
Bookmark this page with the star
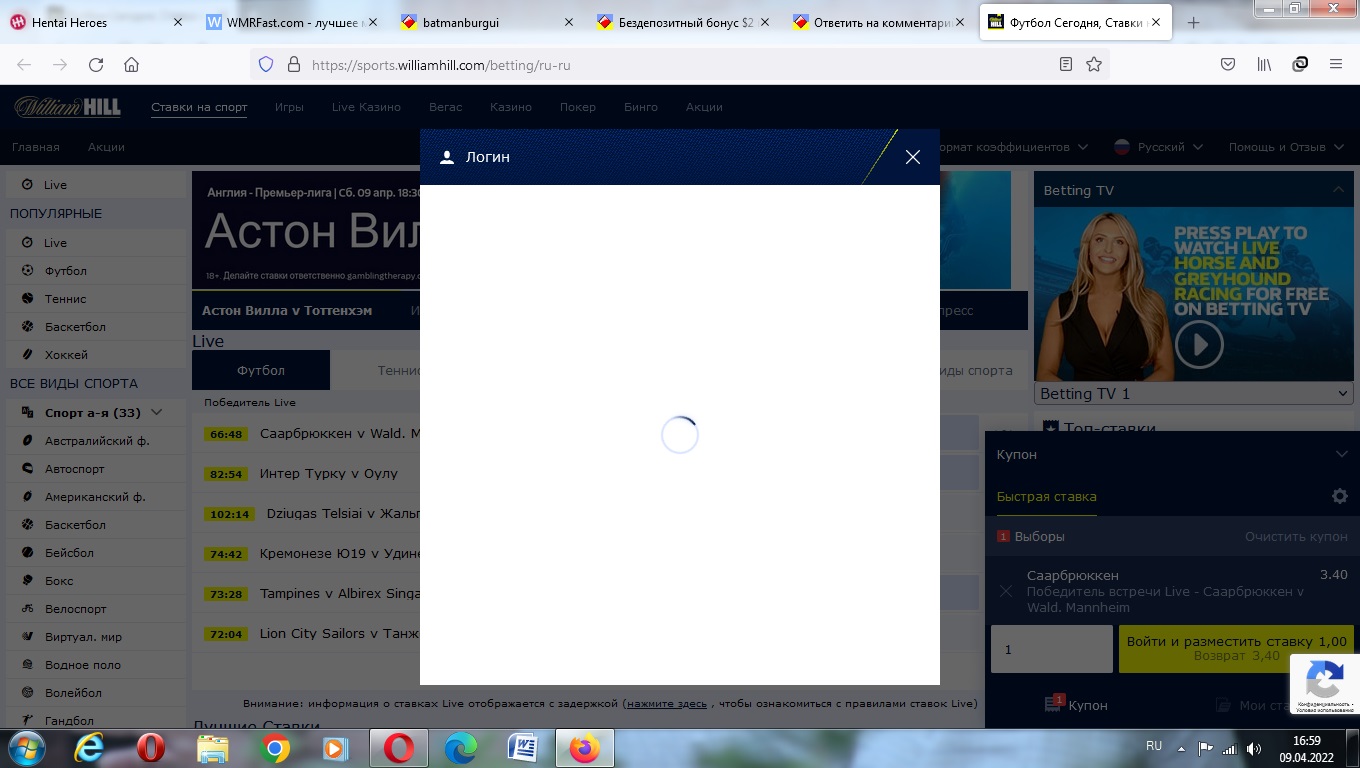click(1094, 64)
